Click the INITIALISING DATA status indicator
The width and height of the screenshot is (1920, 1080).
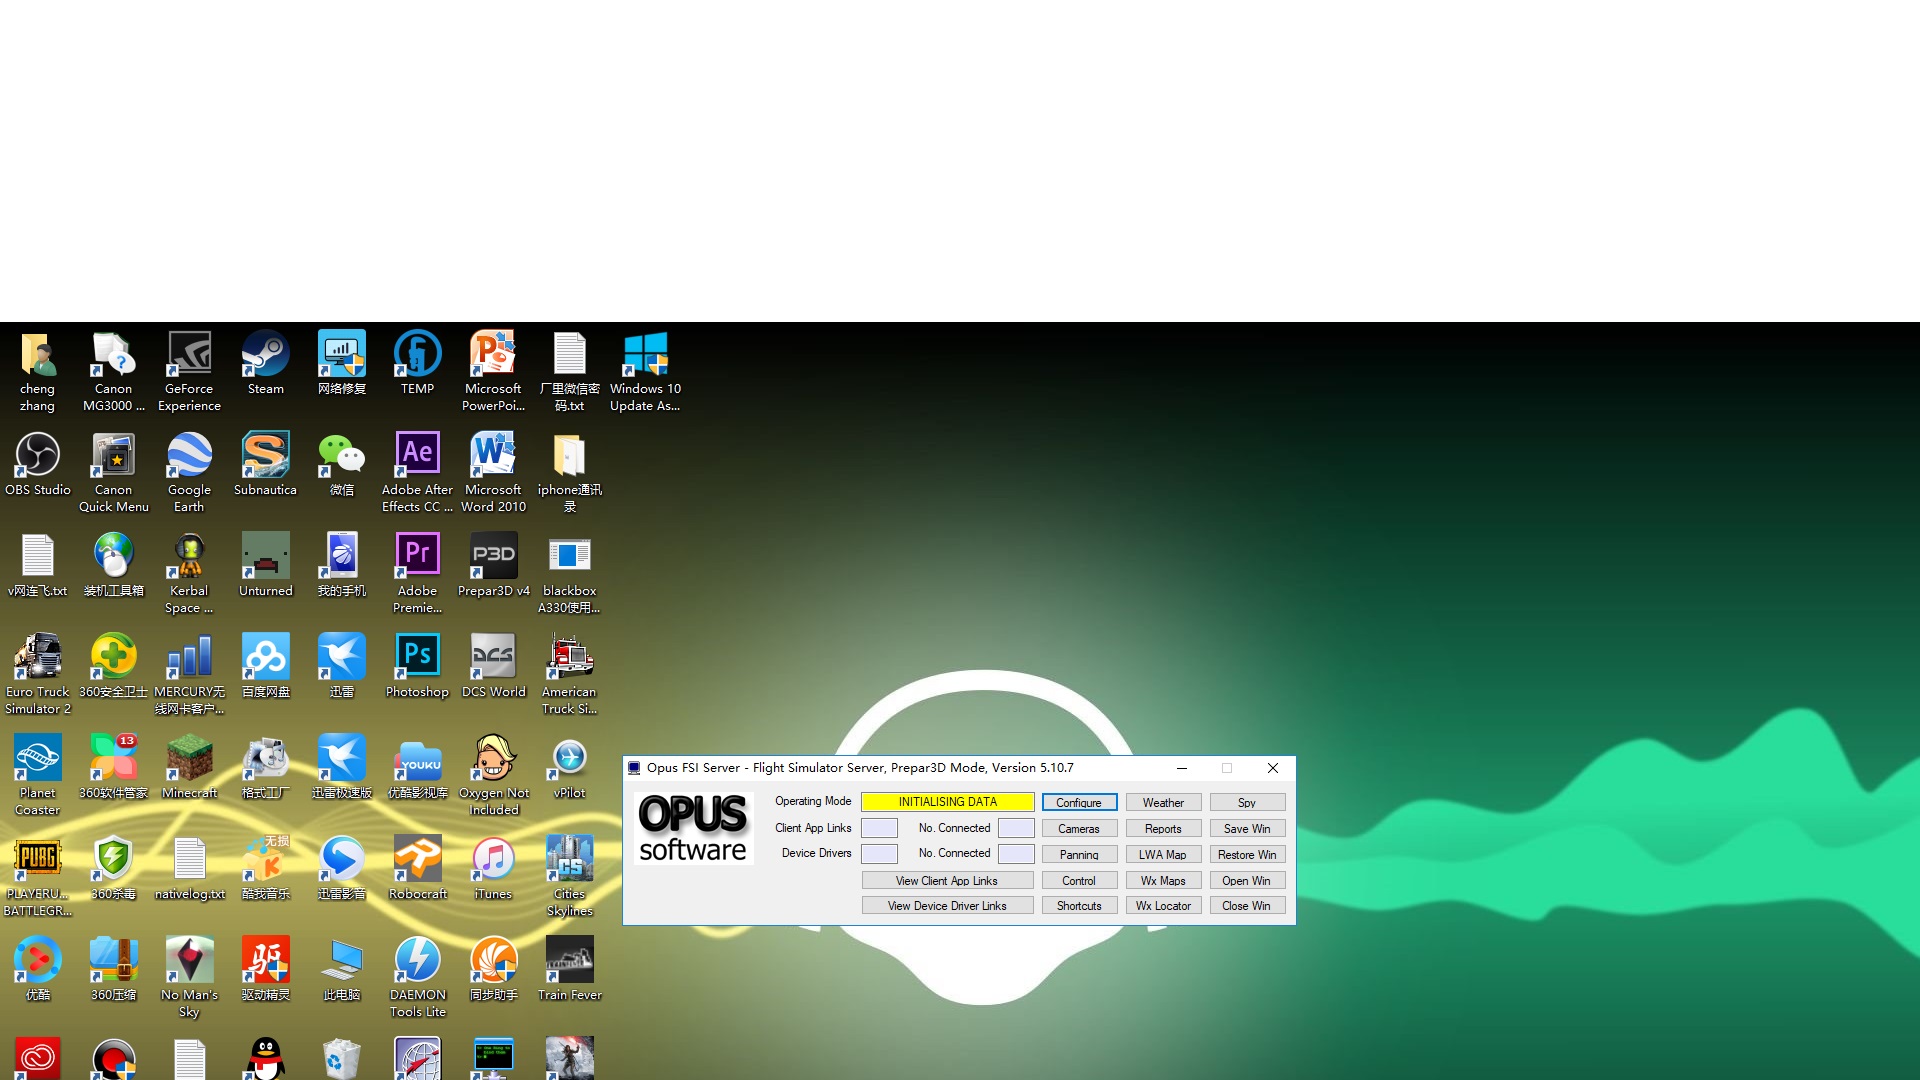(948, 802)
